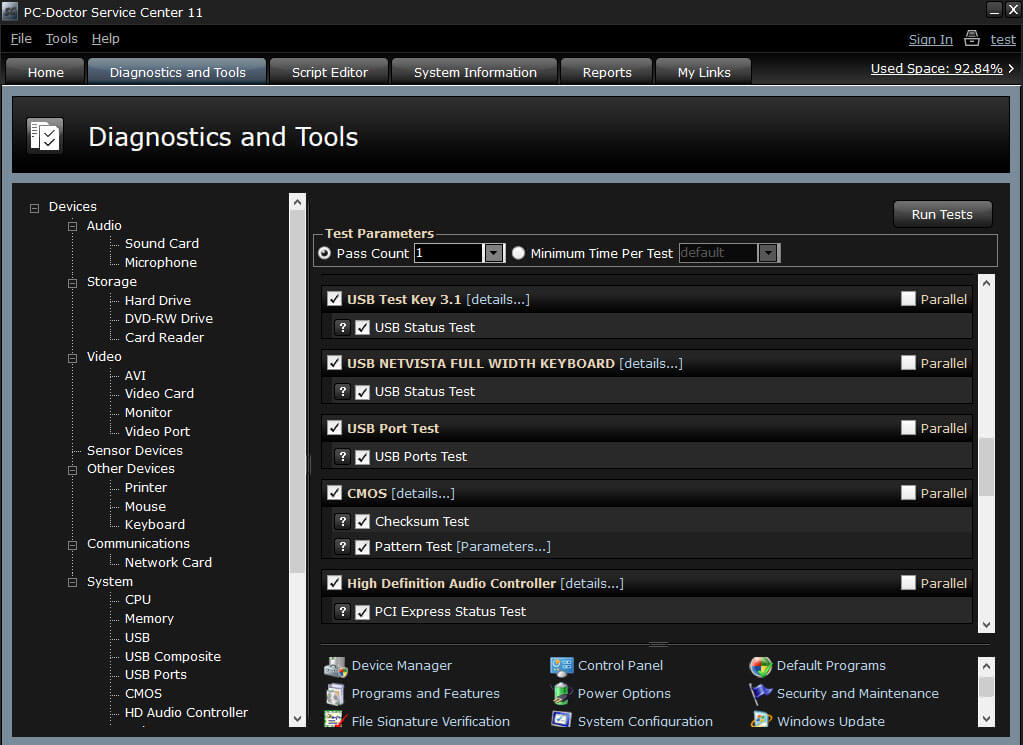Click the Run Tests button
1023x745 pixels.
point(942,214)
